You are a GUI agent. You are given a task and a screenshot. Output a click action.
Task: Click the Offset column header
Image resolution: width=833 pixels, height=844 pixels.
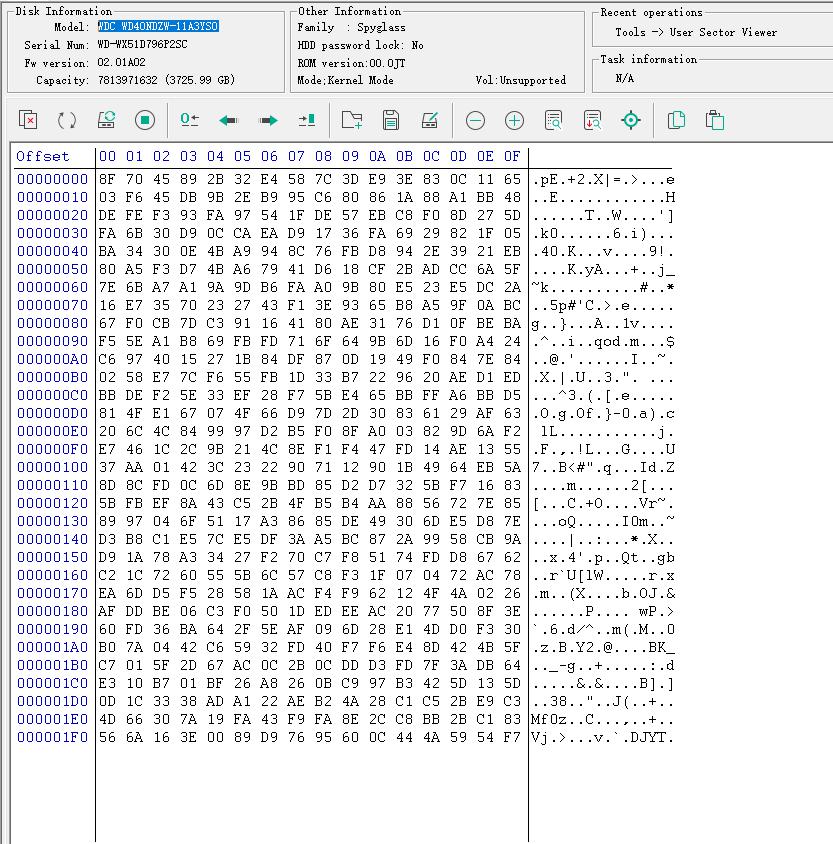point(43,156)
